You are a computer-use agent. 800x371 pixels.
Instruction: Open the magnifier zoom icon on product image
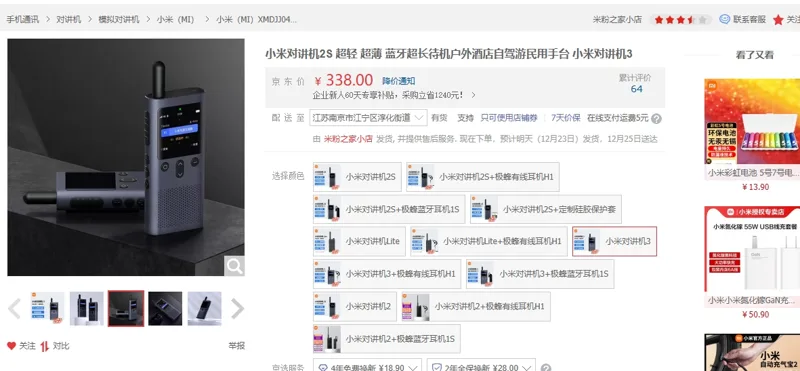click(234, 266)
